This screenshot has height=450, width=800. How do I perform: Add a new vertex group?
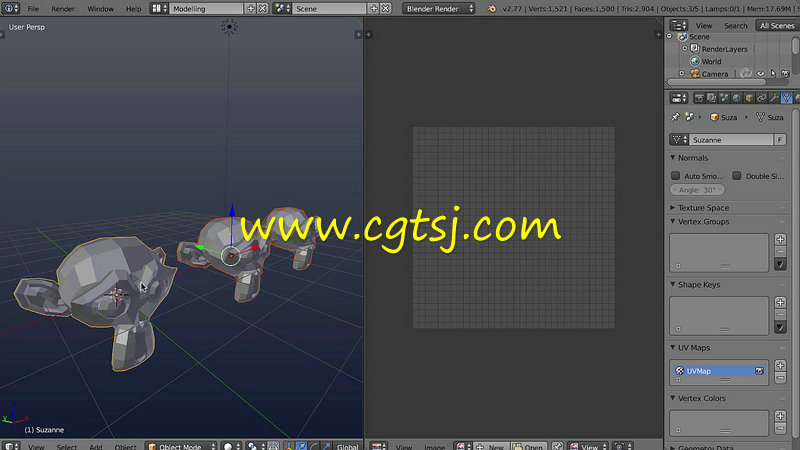coord(780,239)
